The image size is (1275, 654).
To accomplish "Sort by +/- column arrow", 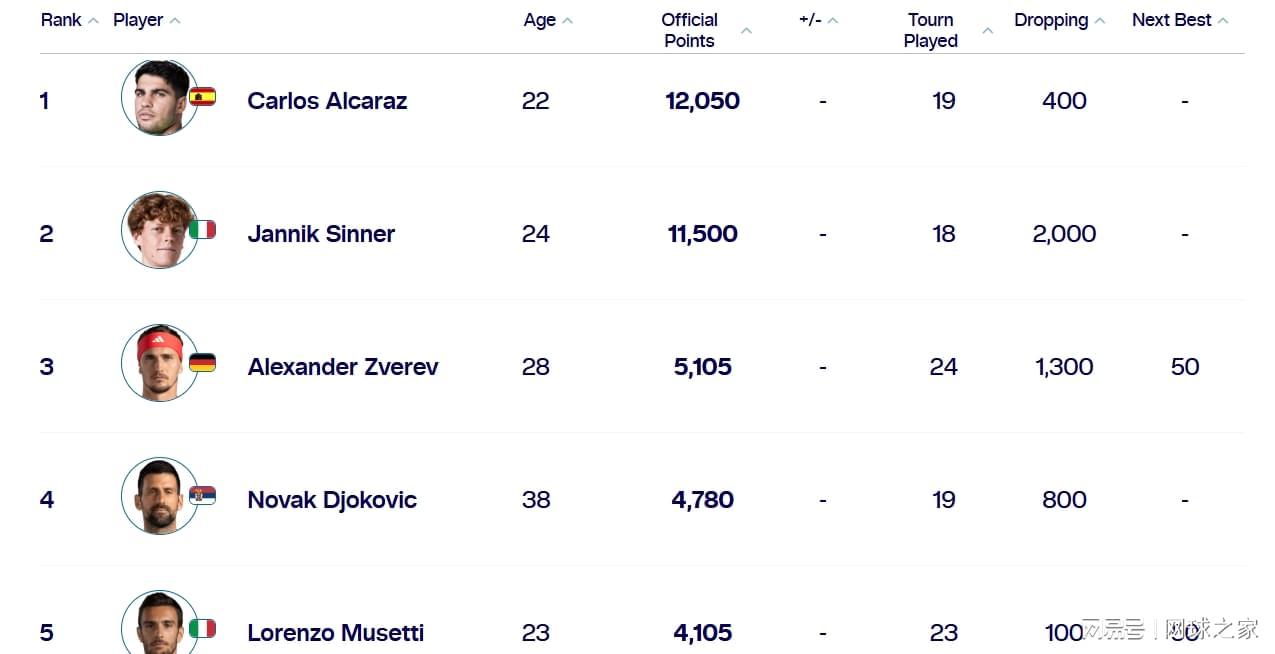I will click(833, 21).
